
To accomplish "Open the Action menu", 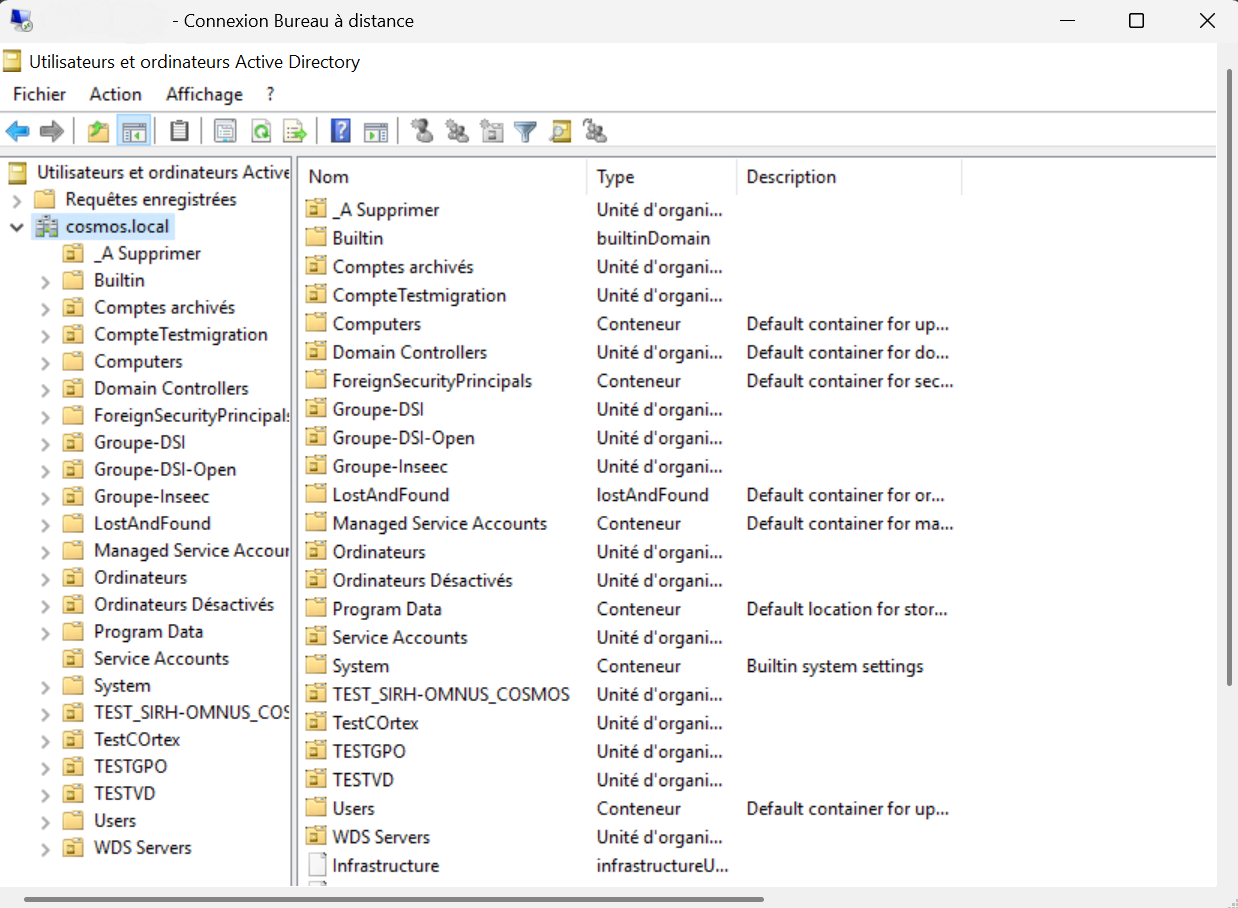I will (x=115, y=94).
